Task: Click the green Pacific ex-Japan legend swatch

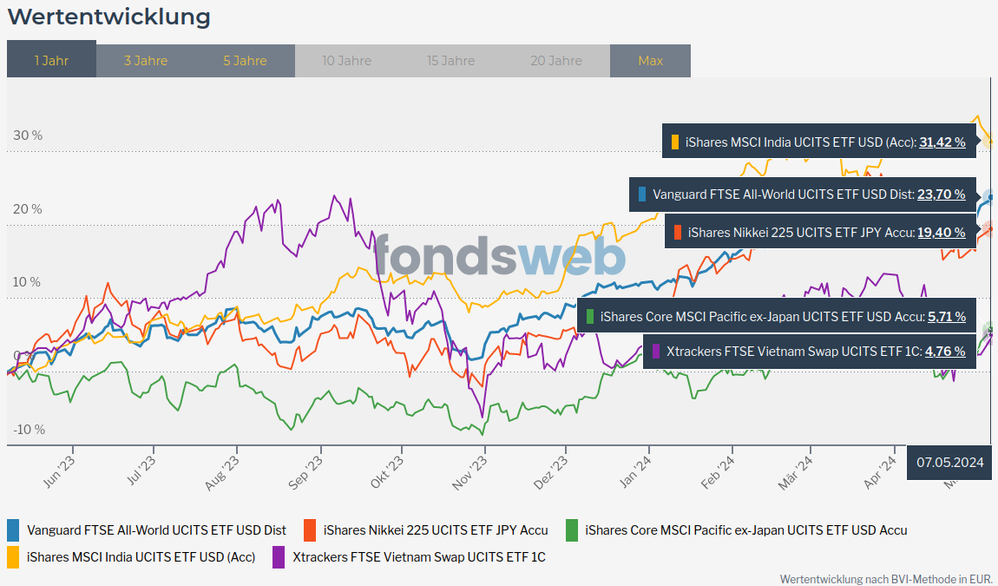Action: [x=572, y=530]
